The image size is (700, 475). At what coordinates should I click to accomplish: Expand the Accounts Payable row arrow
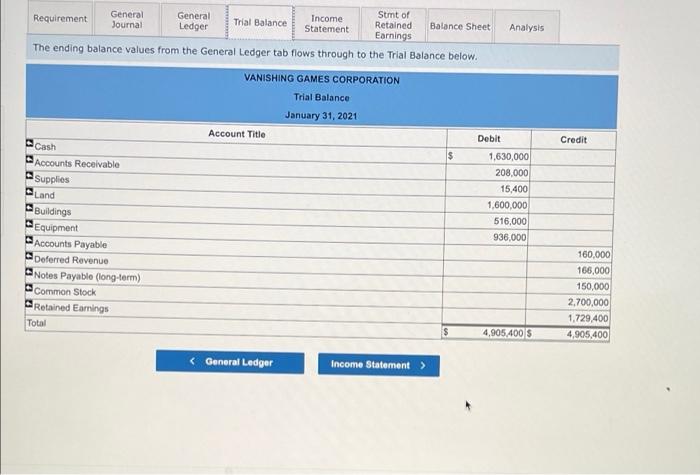29,240
